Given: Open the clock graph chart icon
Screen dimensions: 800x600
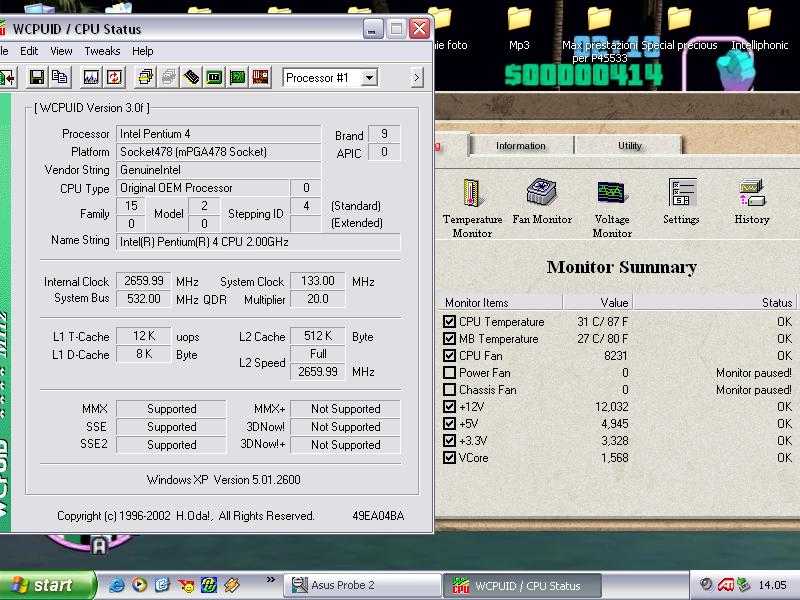Looking at the screenshot, I should click(91, 78).
